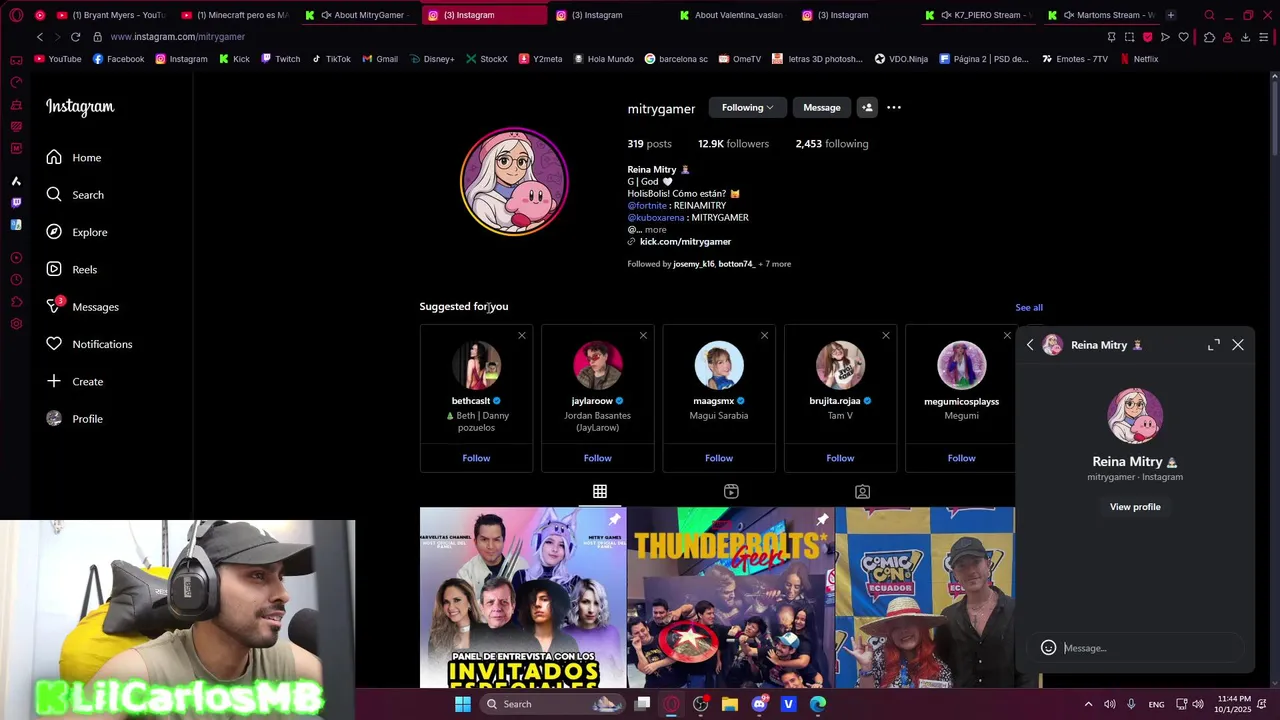The width and height of the screenshot is (1280, 720).
Task: Select the Reels tab on profile
Action: [731, 491]
